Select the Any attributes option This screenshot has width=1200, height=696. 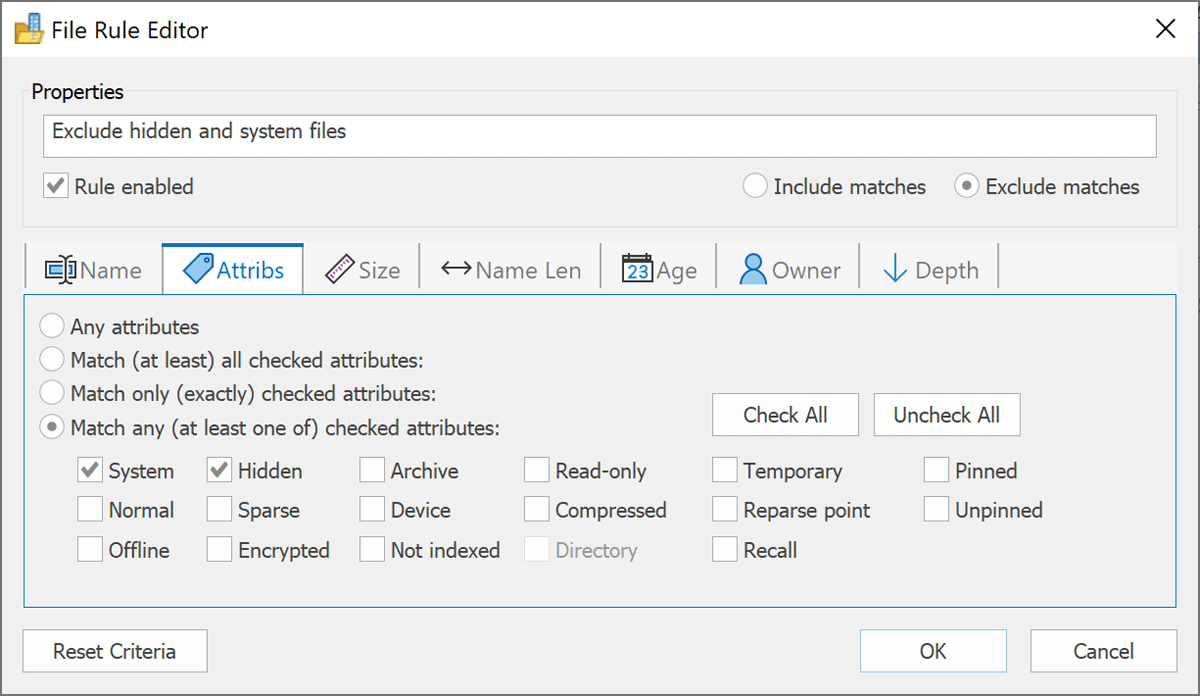[51, 324]
